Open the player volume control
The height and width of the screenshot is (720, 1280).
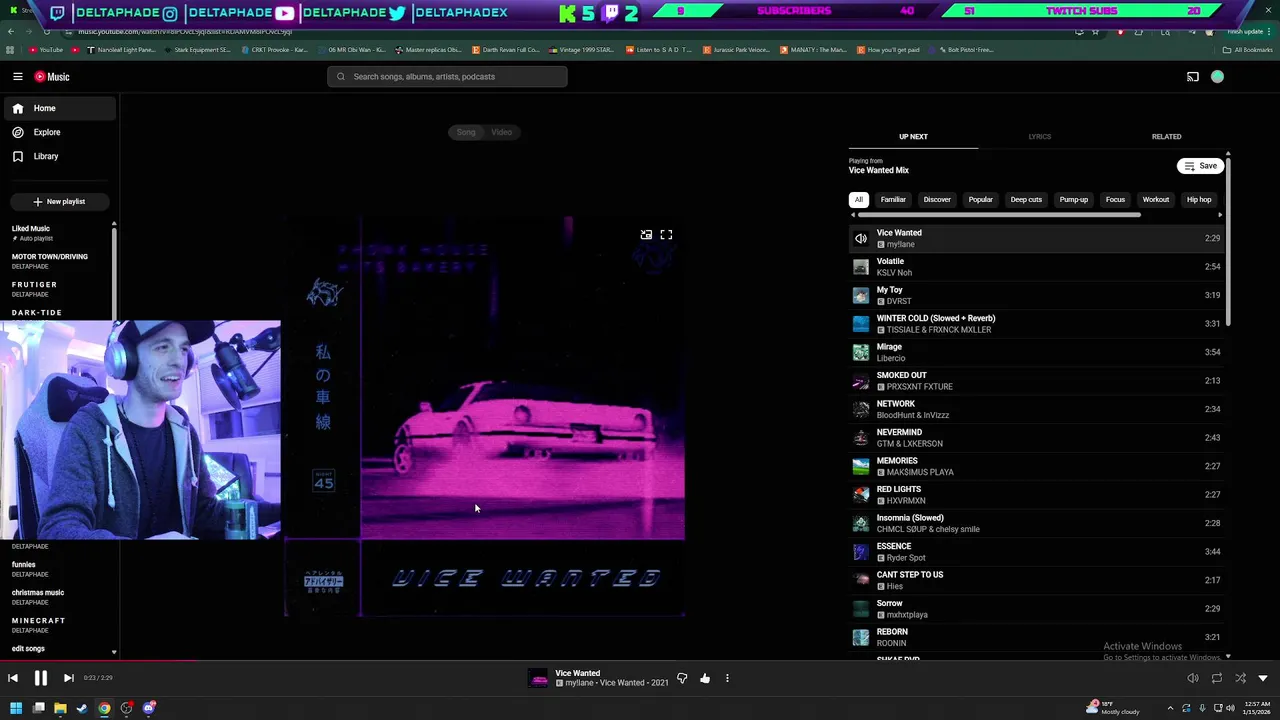coord(1192,678)
